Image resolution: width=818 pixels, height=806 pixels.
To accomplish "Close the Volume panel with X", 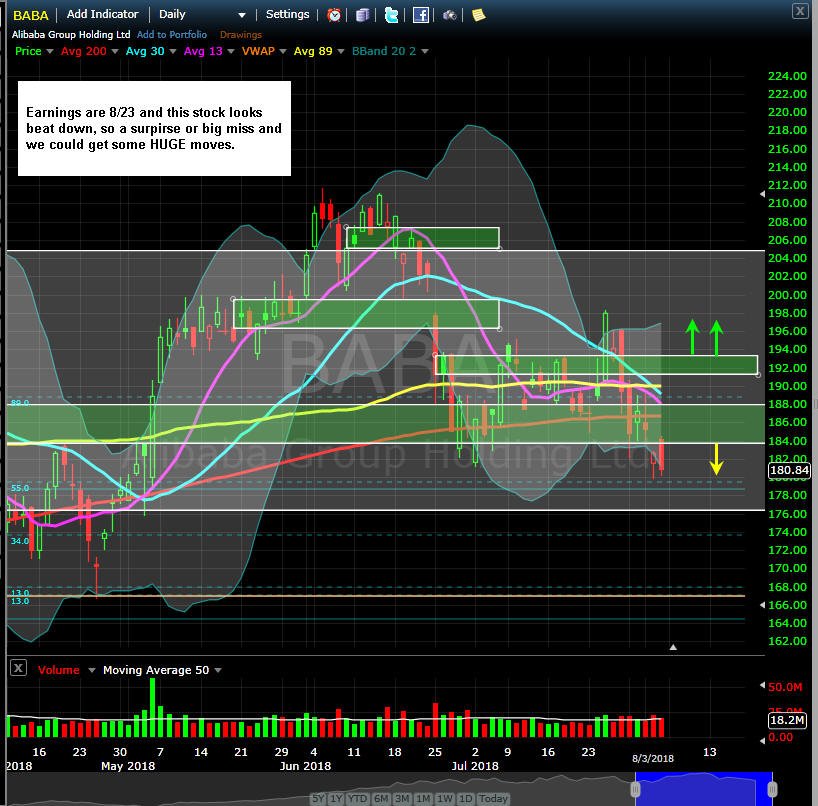I will (x=18, y=668).
